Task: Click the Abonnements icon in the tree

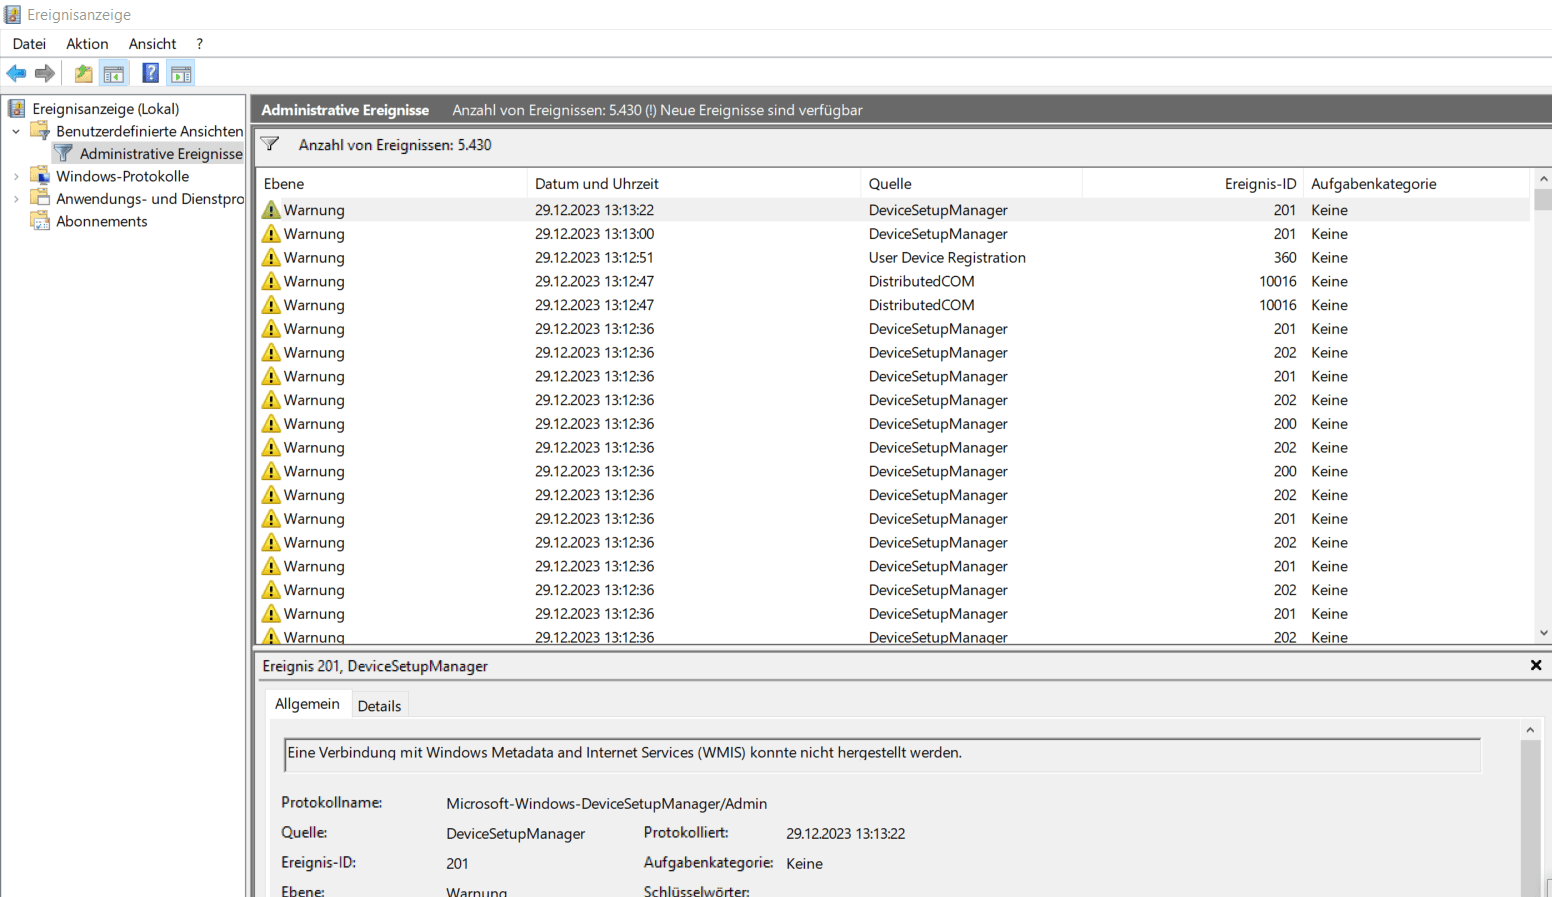Action: pyautogui.click(x=40, y=221)
